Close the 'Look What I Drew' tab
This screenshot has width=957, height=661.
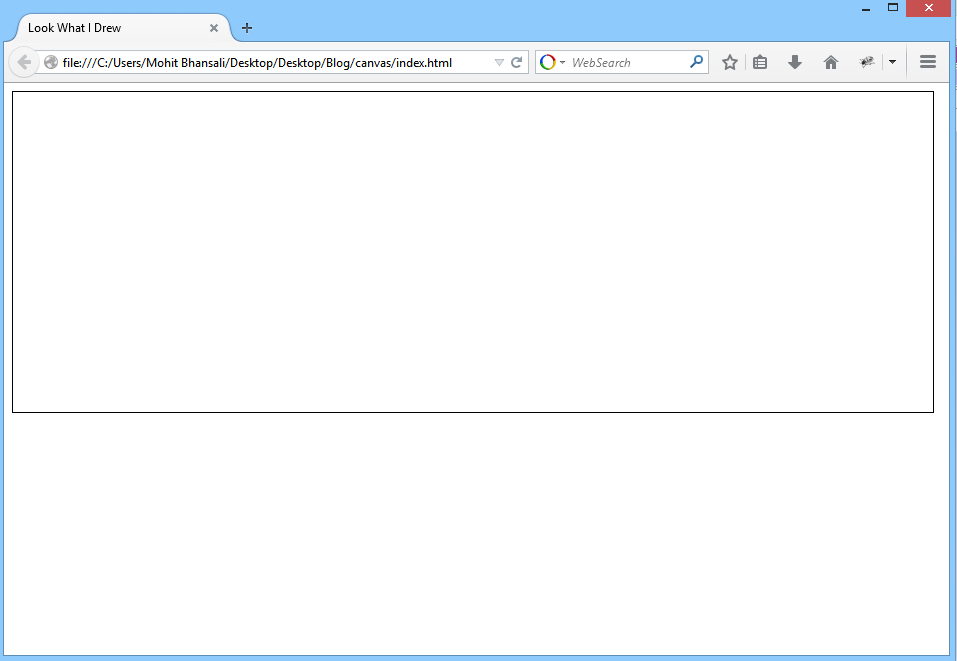(x=214, y=28)
